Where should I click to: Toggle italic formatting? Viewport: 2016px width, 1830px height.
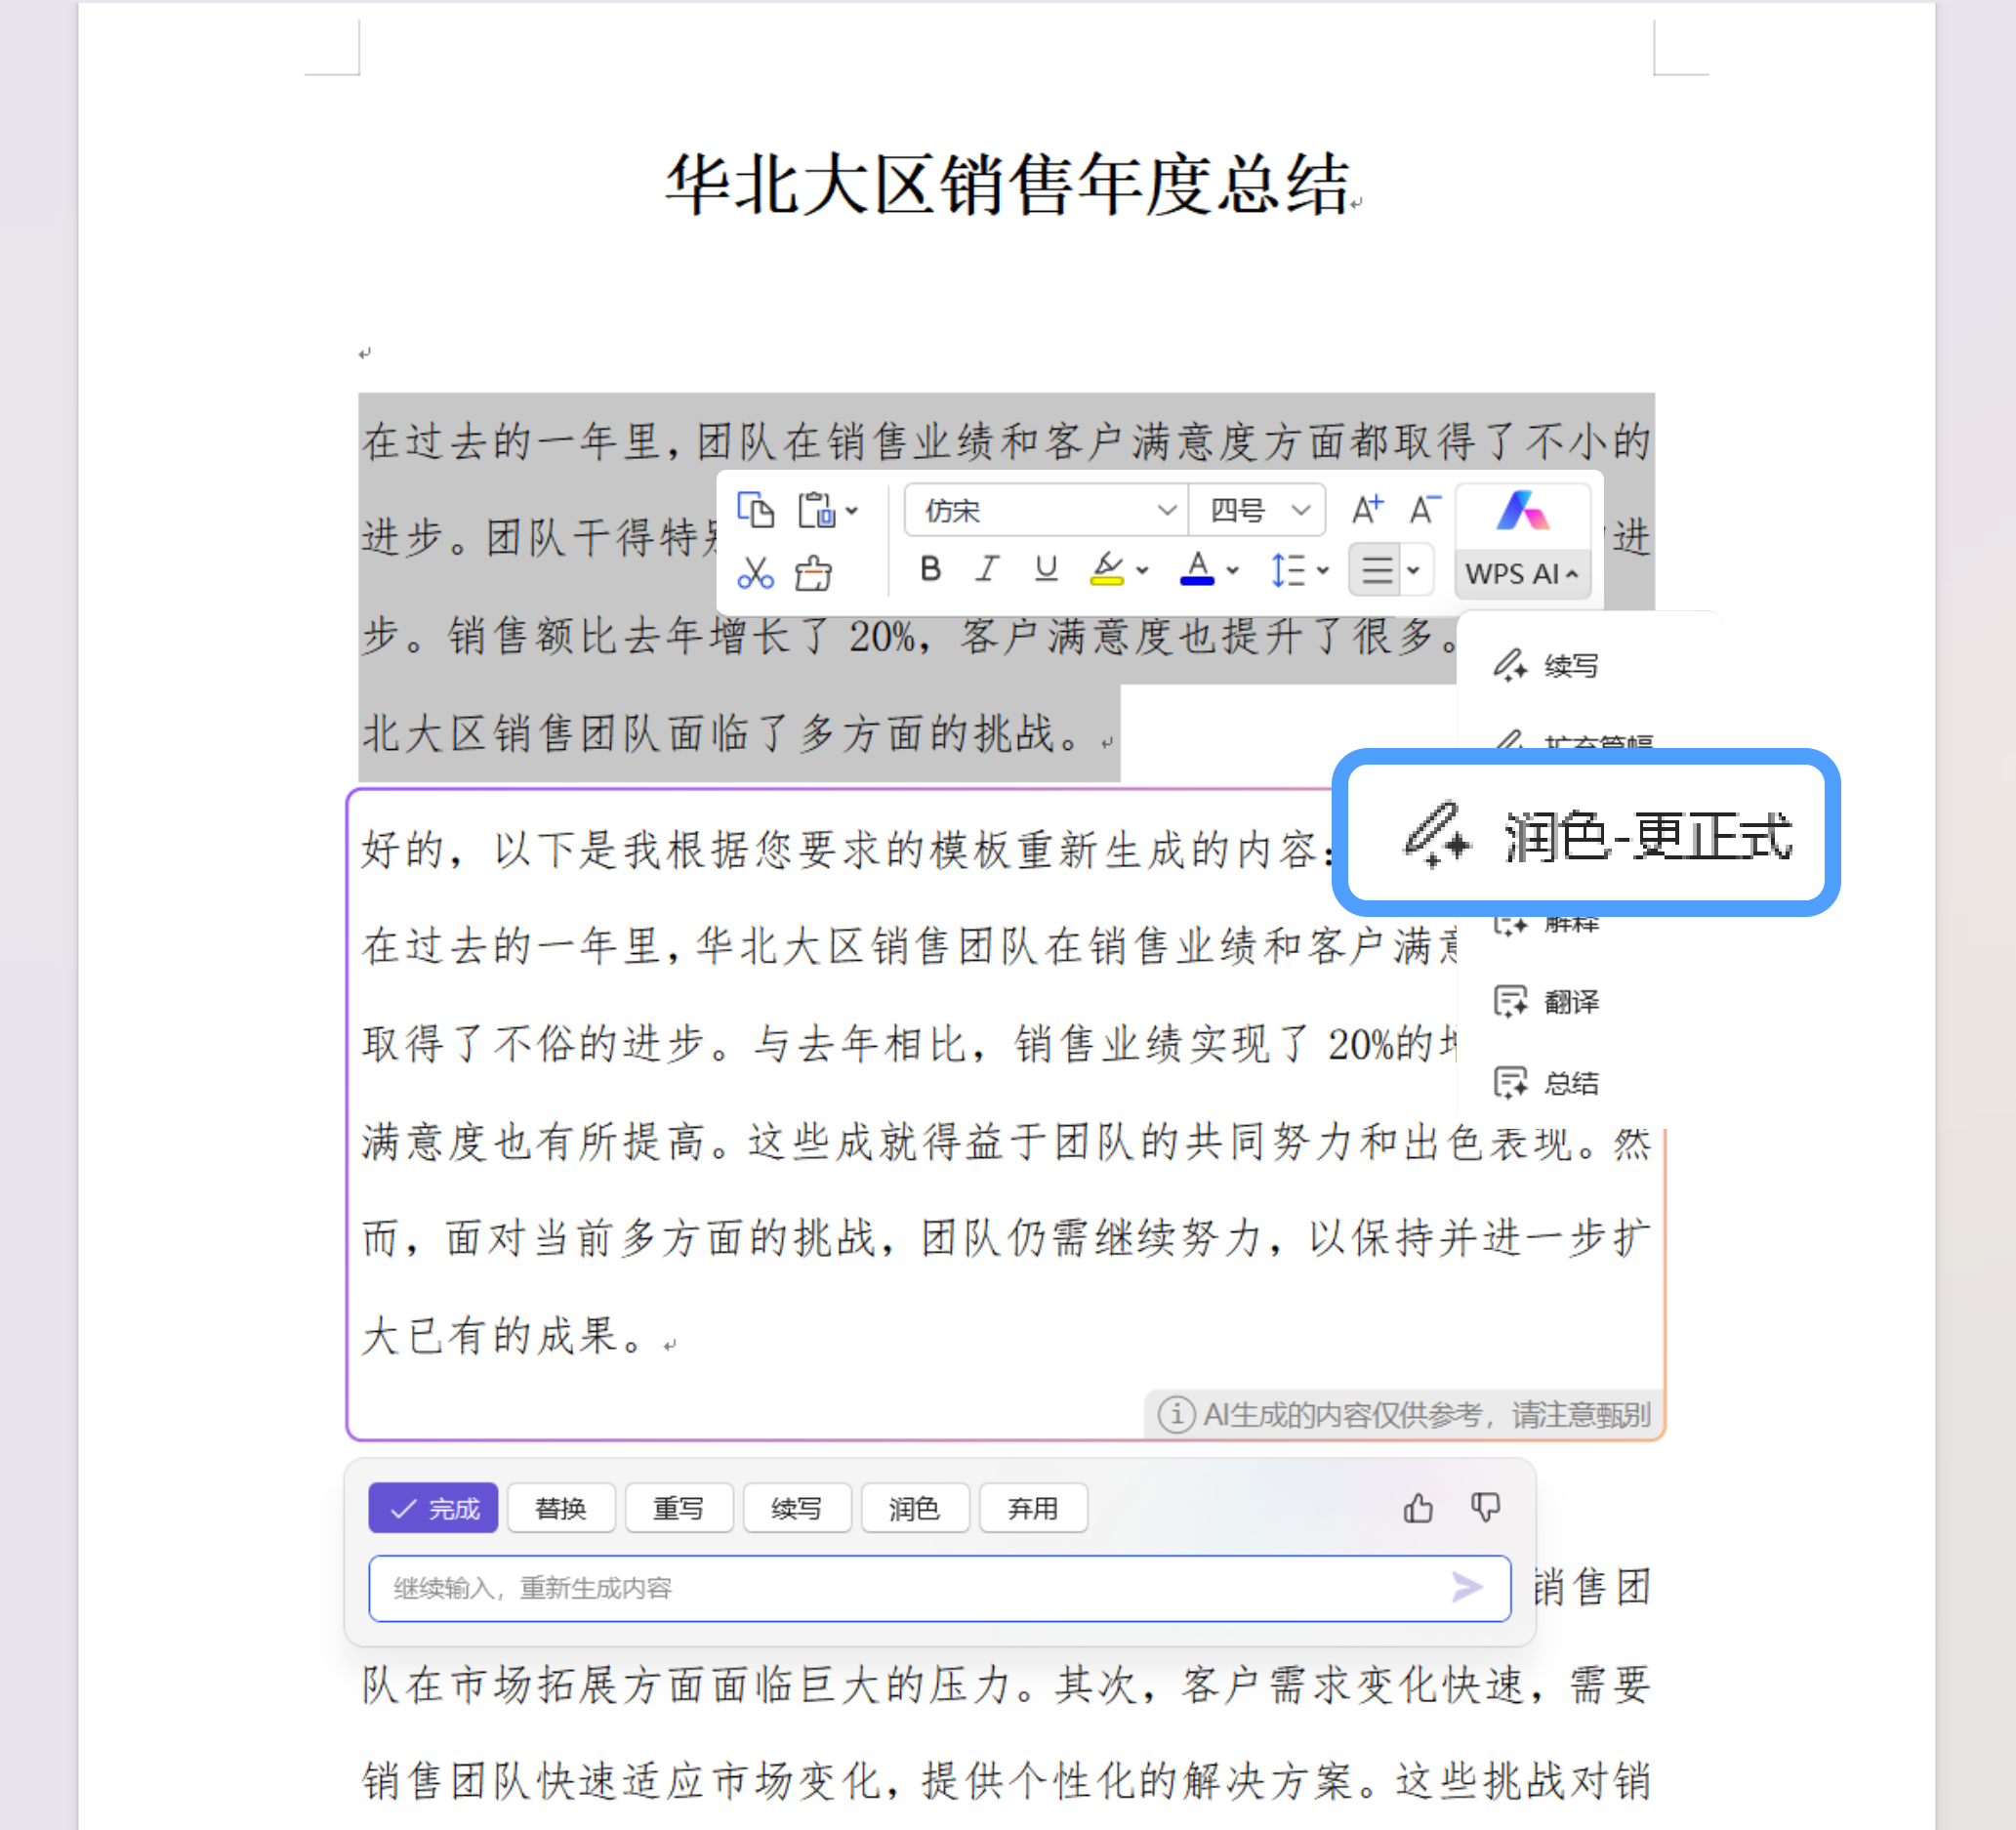(987, 570)
